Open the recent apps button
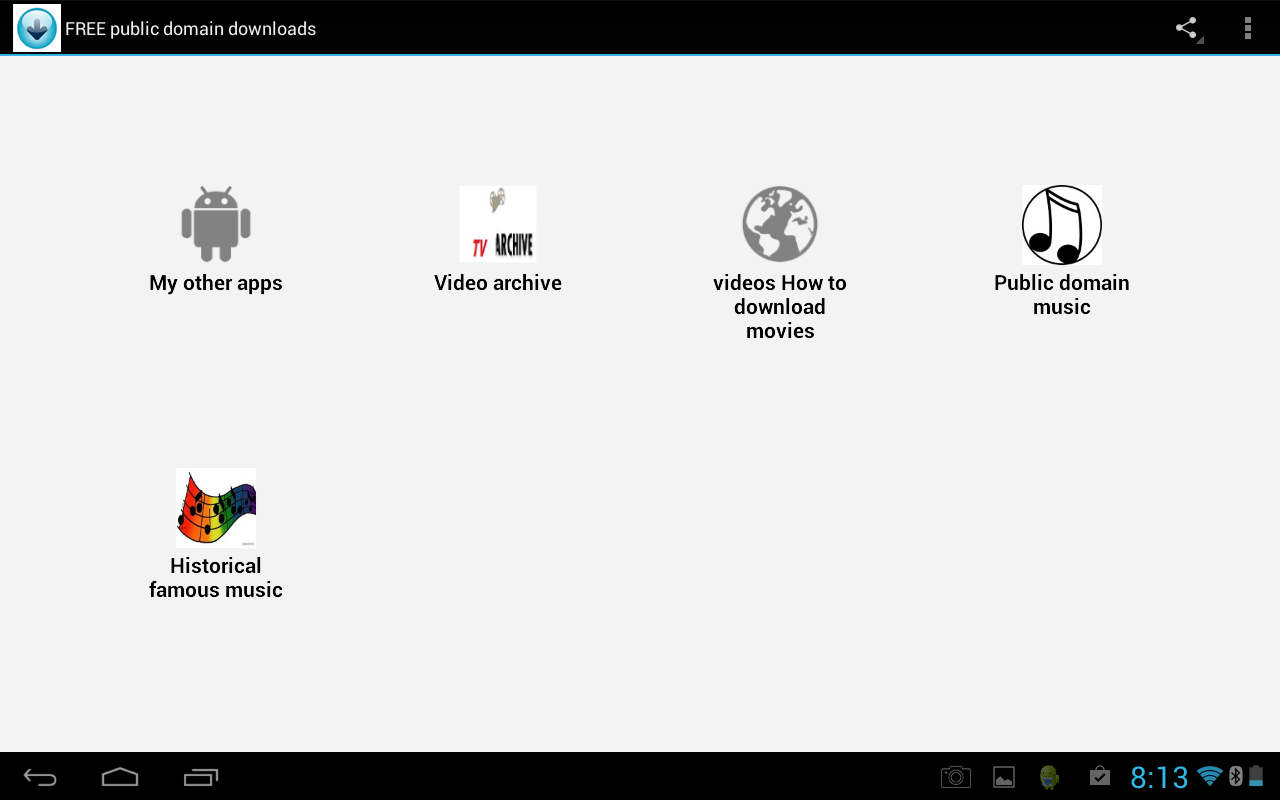 click(200, 777)
